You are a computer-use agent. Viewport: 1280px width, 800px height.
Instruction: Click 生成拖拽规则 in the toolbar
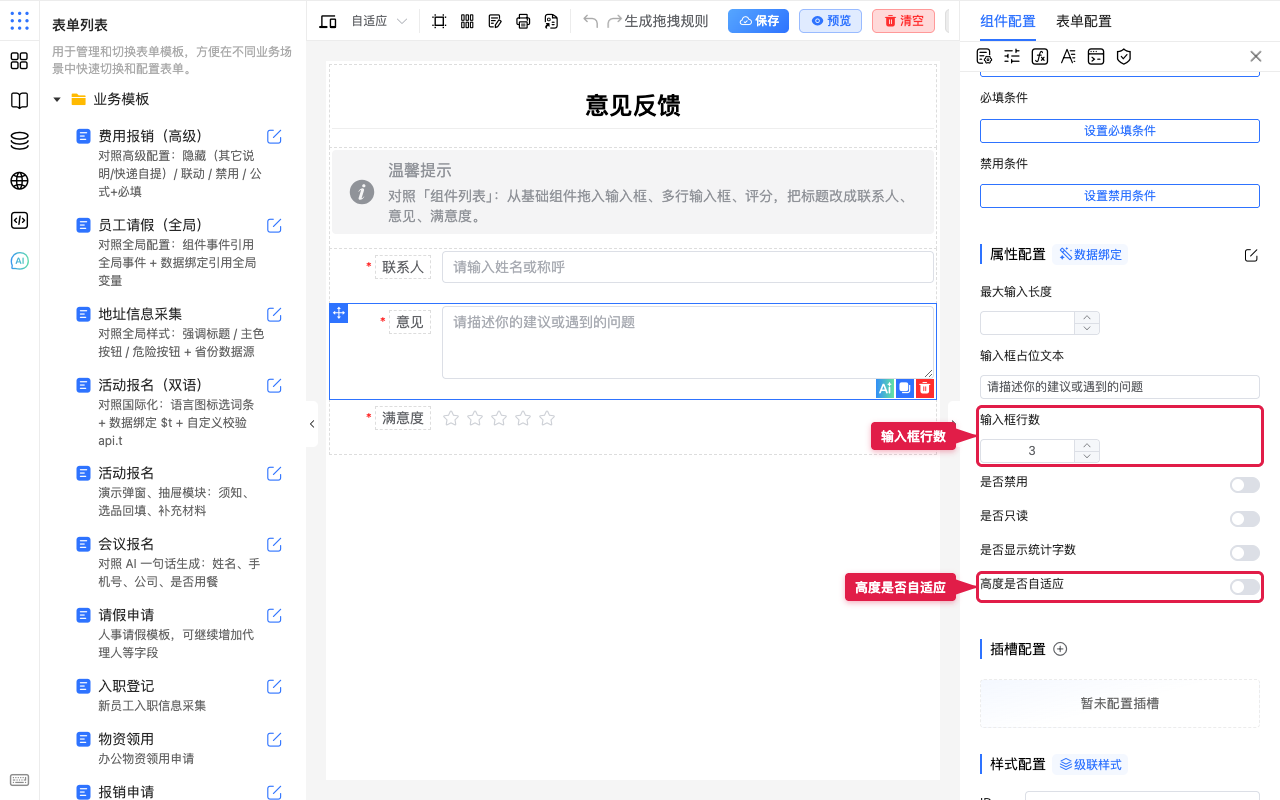coord(666,21)
